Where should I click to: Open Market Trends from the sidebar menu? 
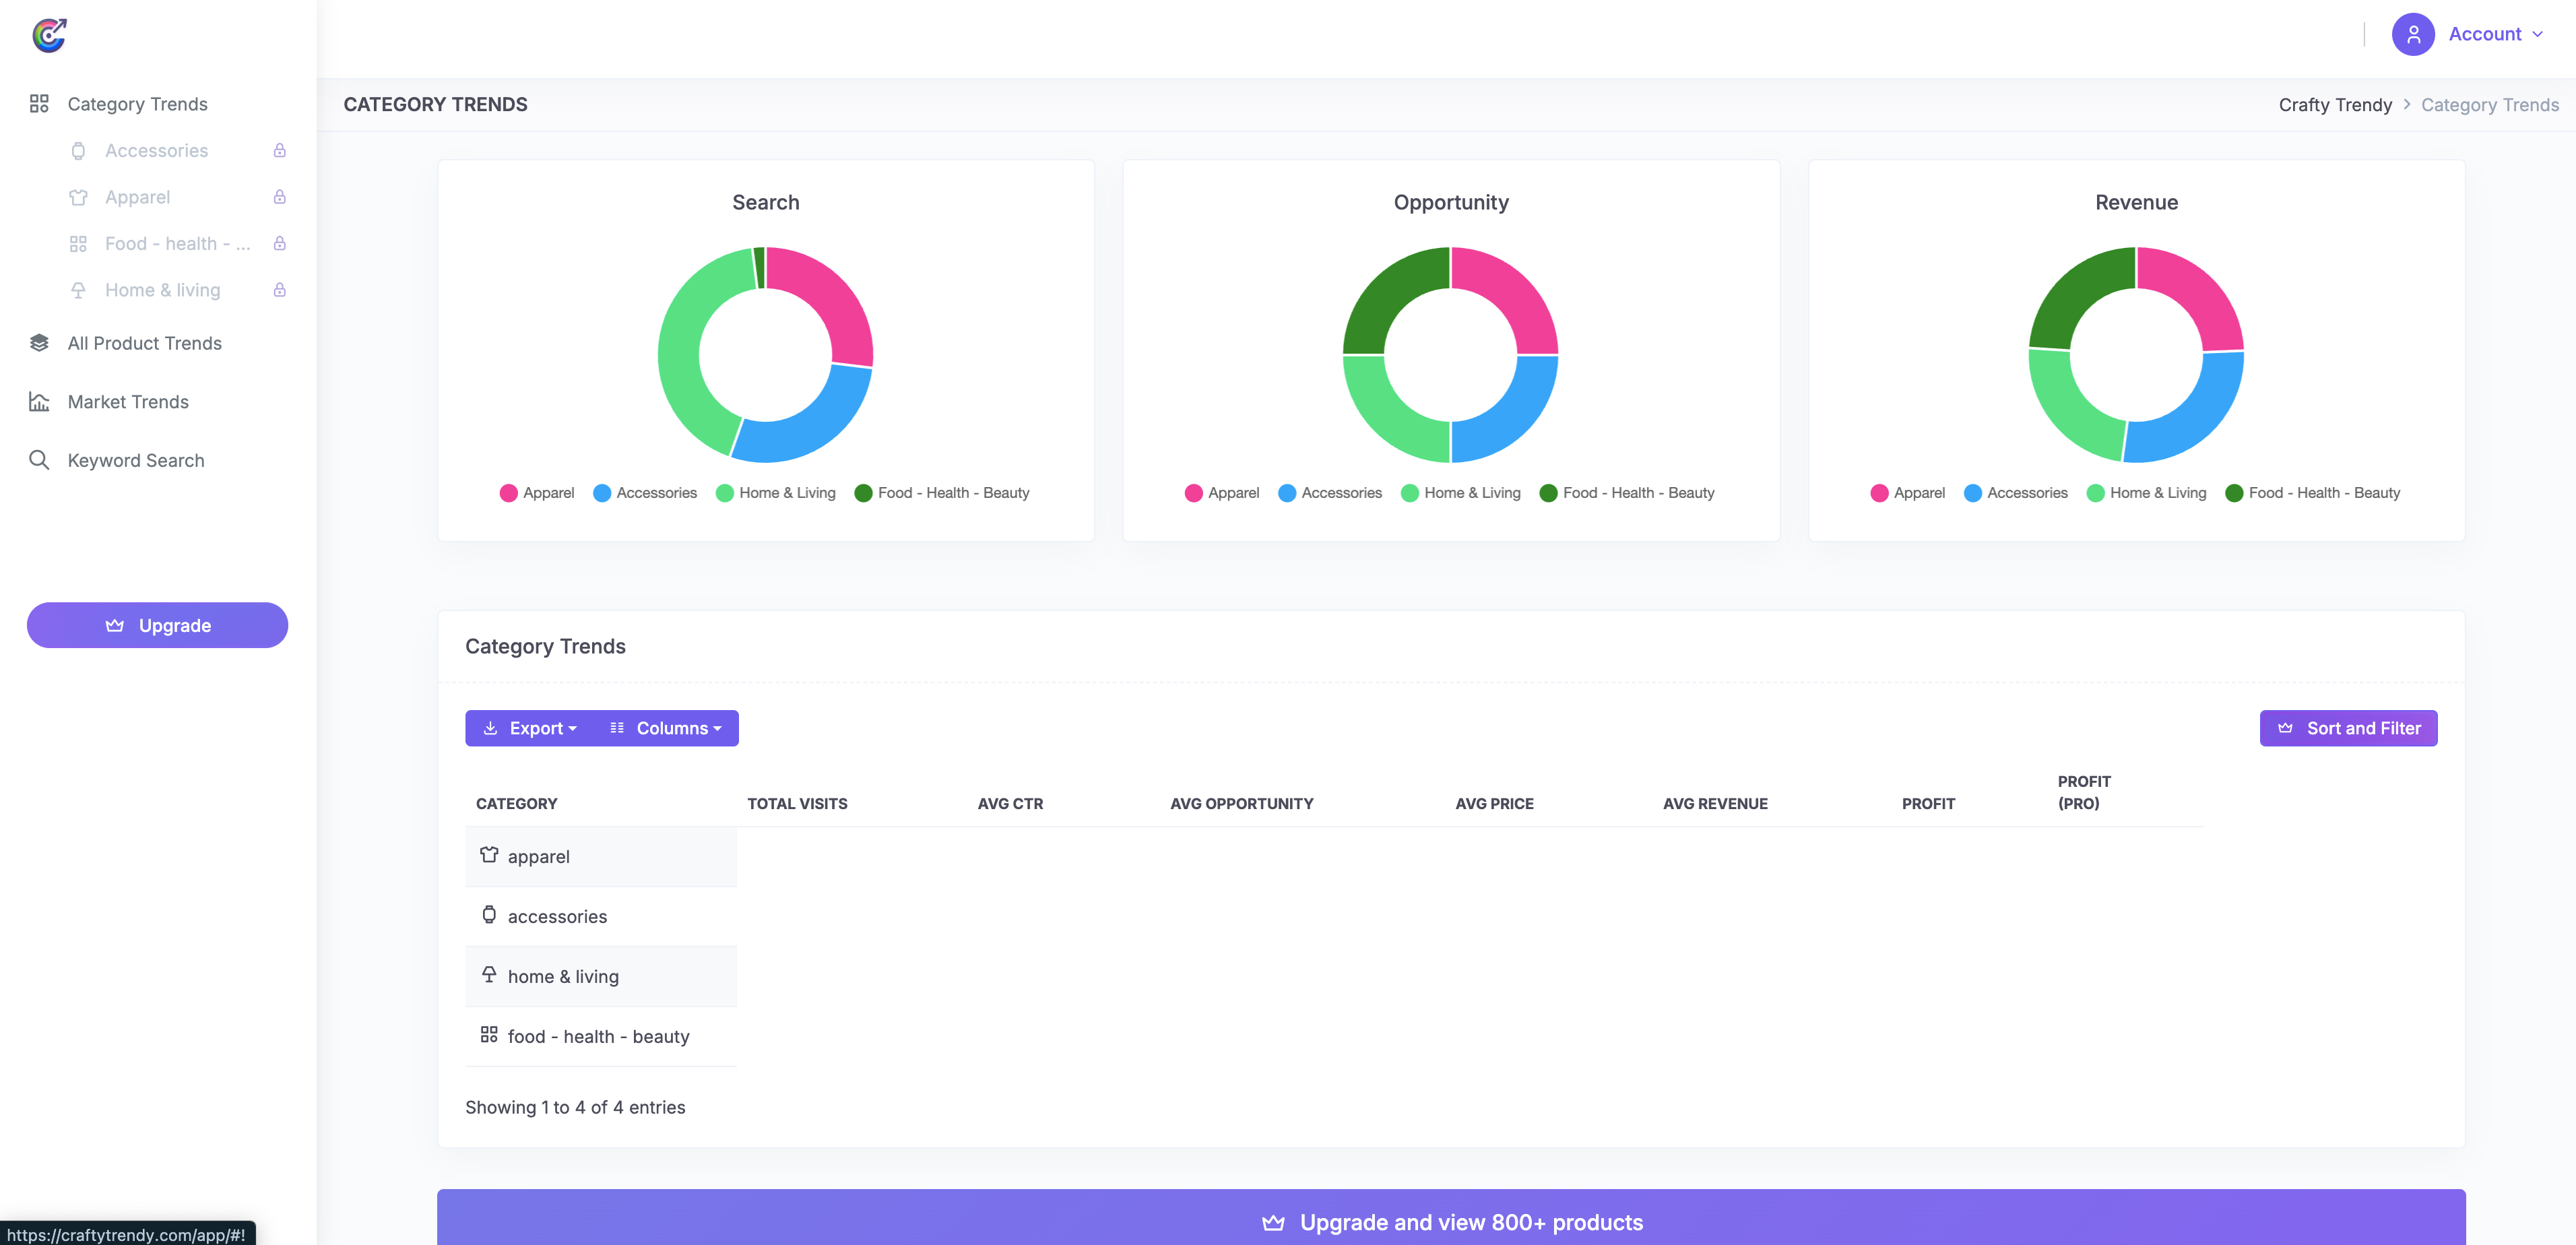pyautogui.click(x=128, y=401)
